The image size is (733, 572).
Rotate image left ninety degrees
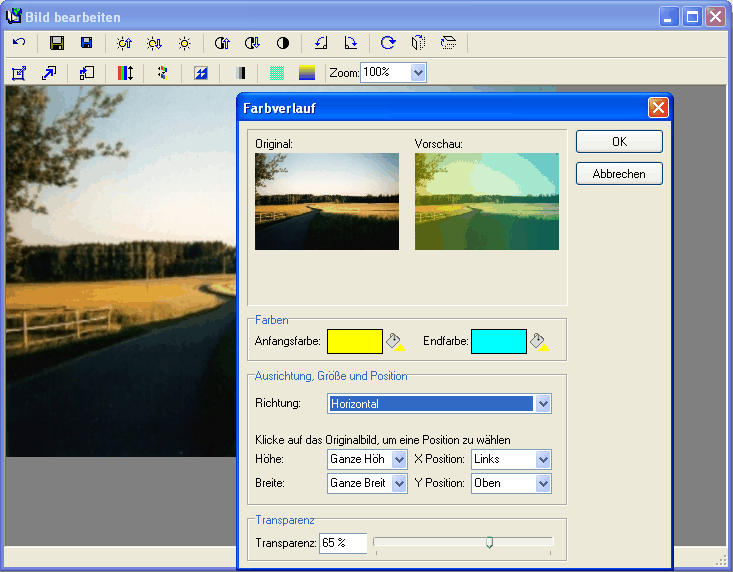[x=321, y=43]
